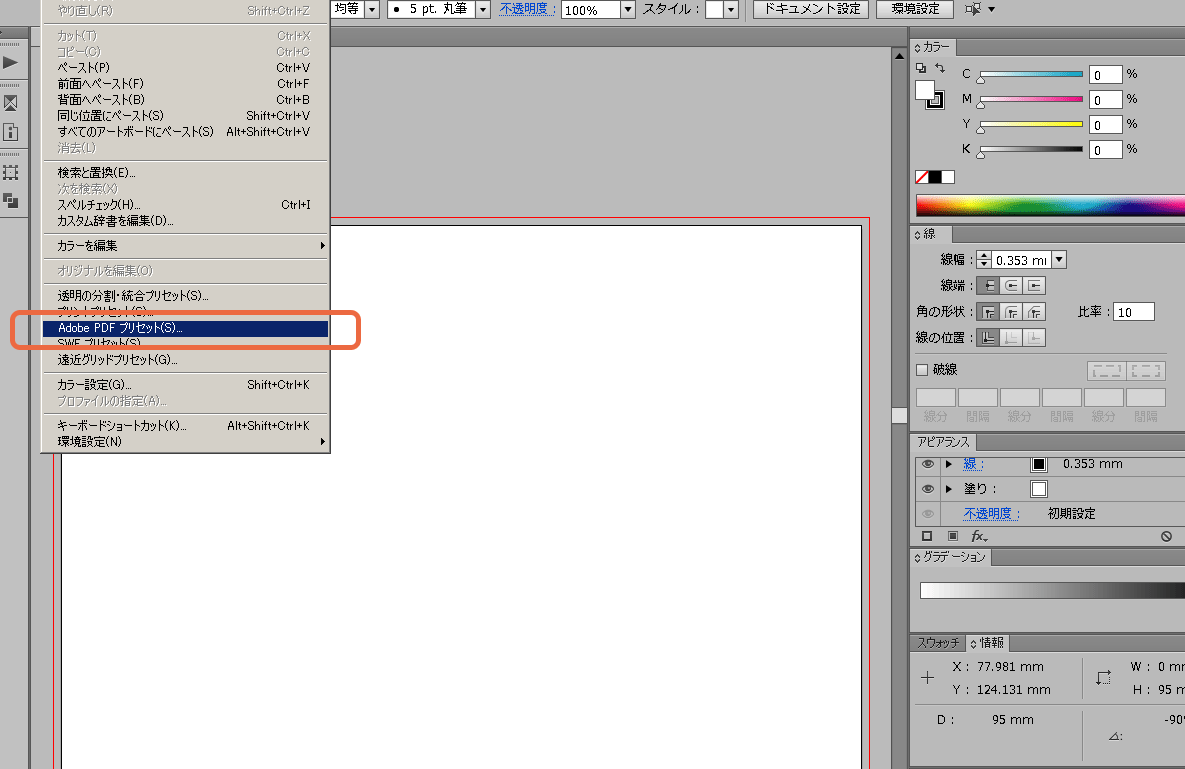The image size is (1185, 769).
Task: Open the 100% opacity dropdown arrow
Action: pyautogui.click(x=627, y=9)
